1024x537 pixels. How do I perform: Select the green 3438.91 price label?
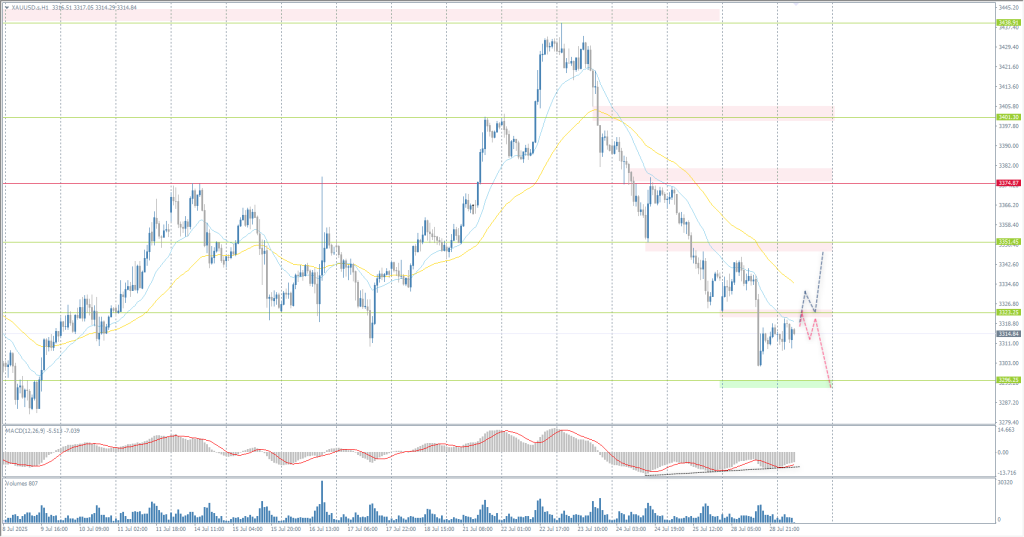coord(1008,22)
